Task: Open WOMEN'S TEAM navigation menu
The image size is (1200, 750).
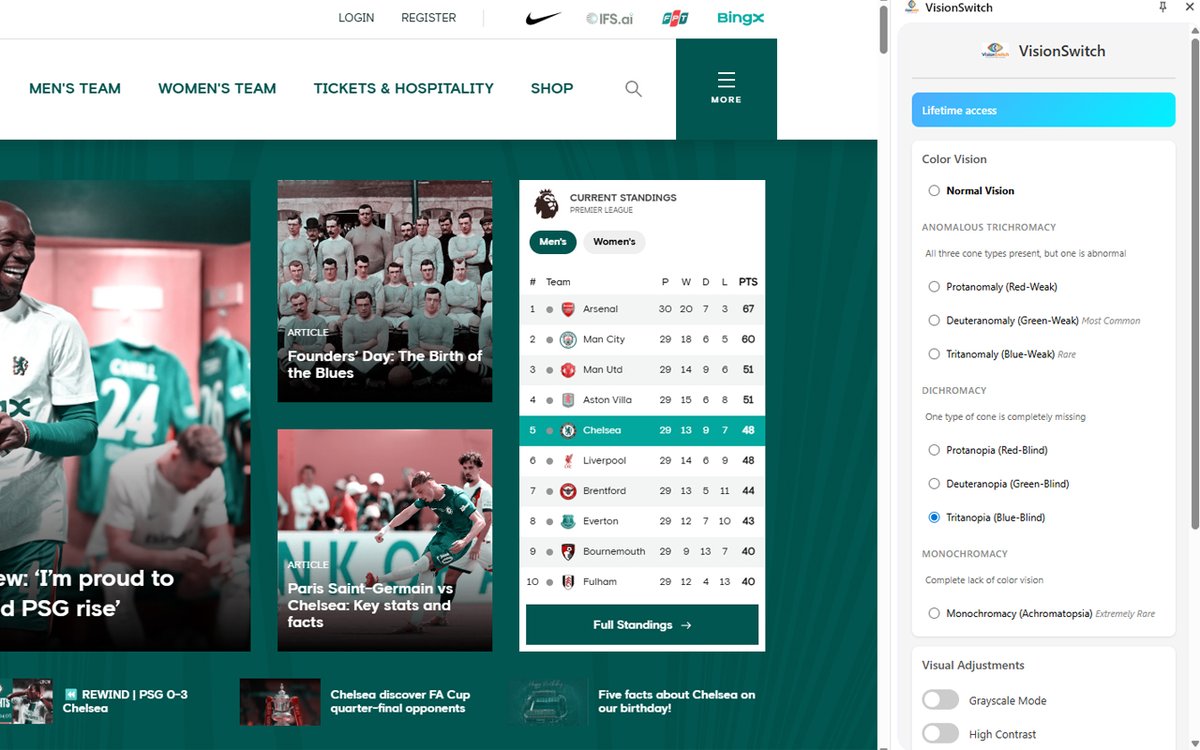Action: [x=217, y=88]
